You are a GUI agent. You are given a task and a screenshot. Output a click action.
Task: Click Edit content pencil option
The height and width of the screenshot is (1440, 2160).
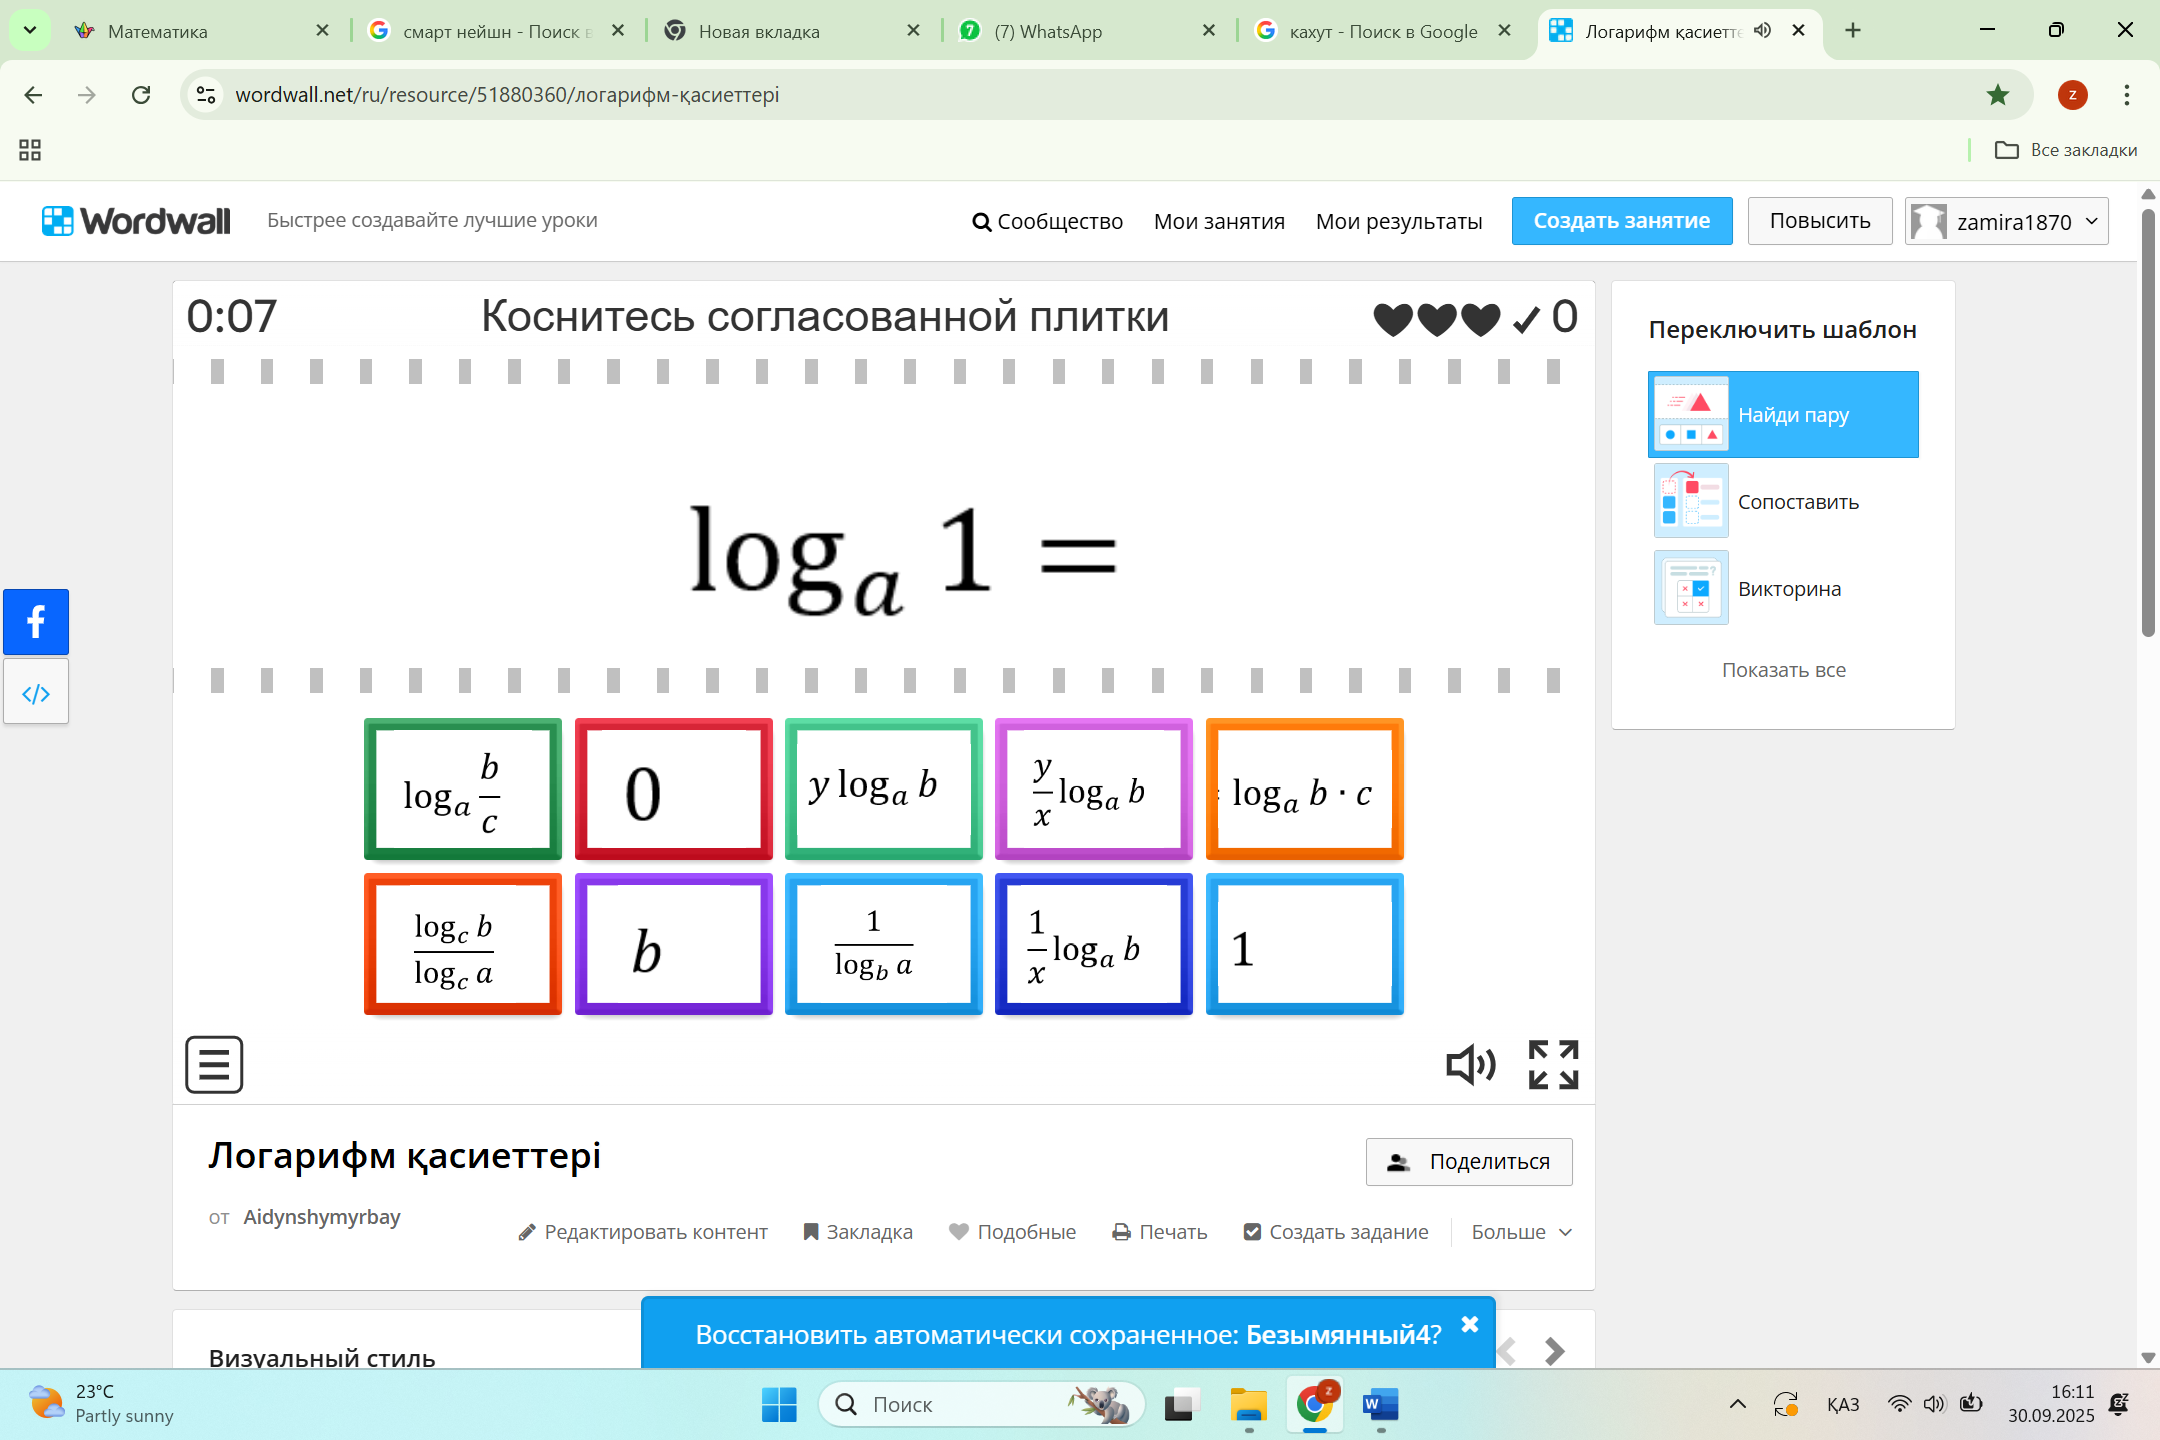point(643,1232)
